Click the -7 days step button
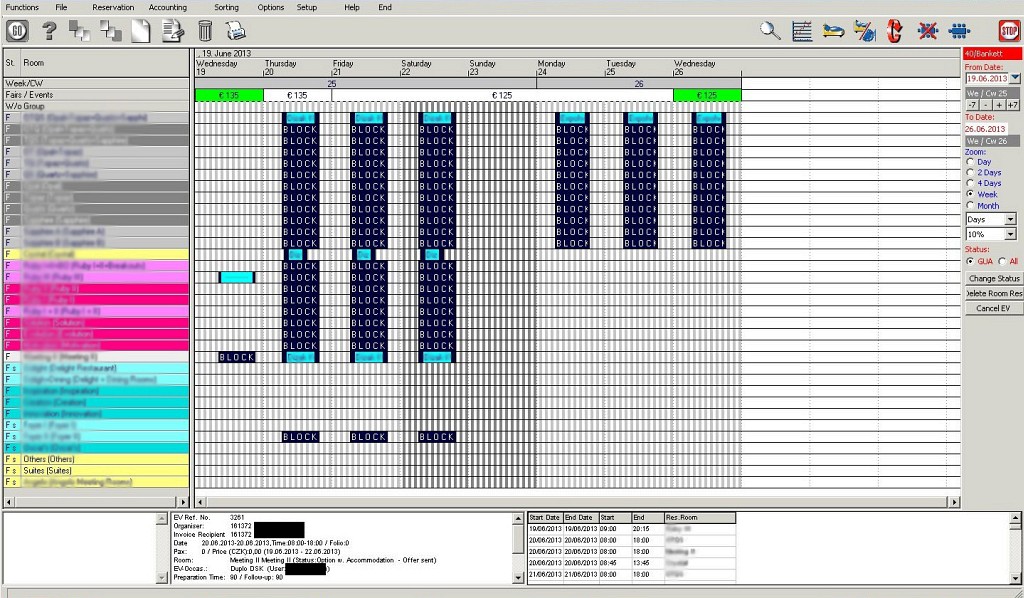This screenshot has width=1024, height=598. point(972,105)
